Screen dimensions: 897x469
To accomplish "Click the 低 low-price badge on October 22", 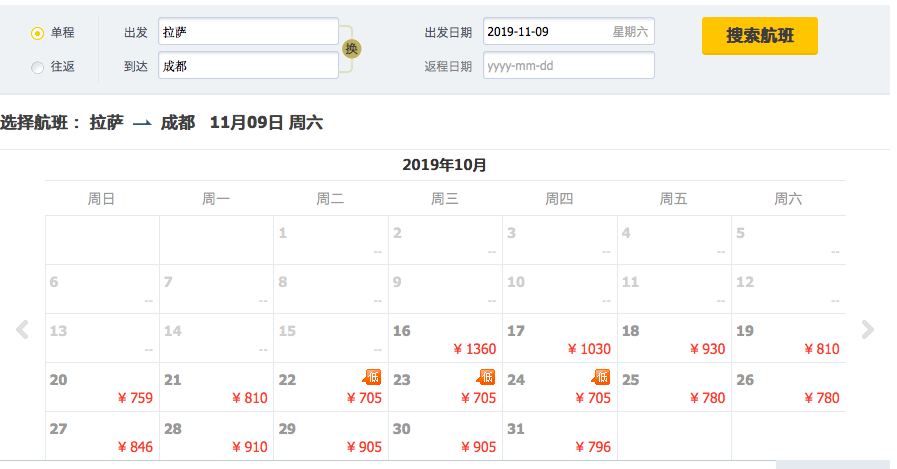I will pyautogui.click(x=372, y=376).
